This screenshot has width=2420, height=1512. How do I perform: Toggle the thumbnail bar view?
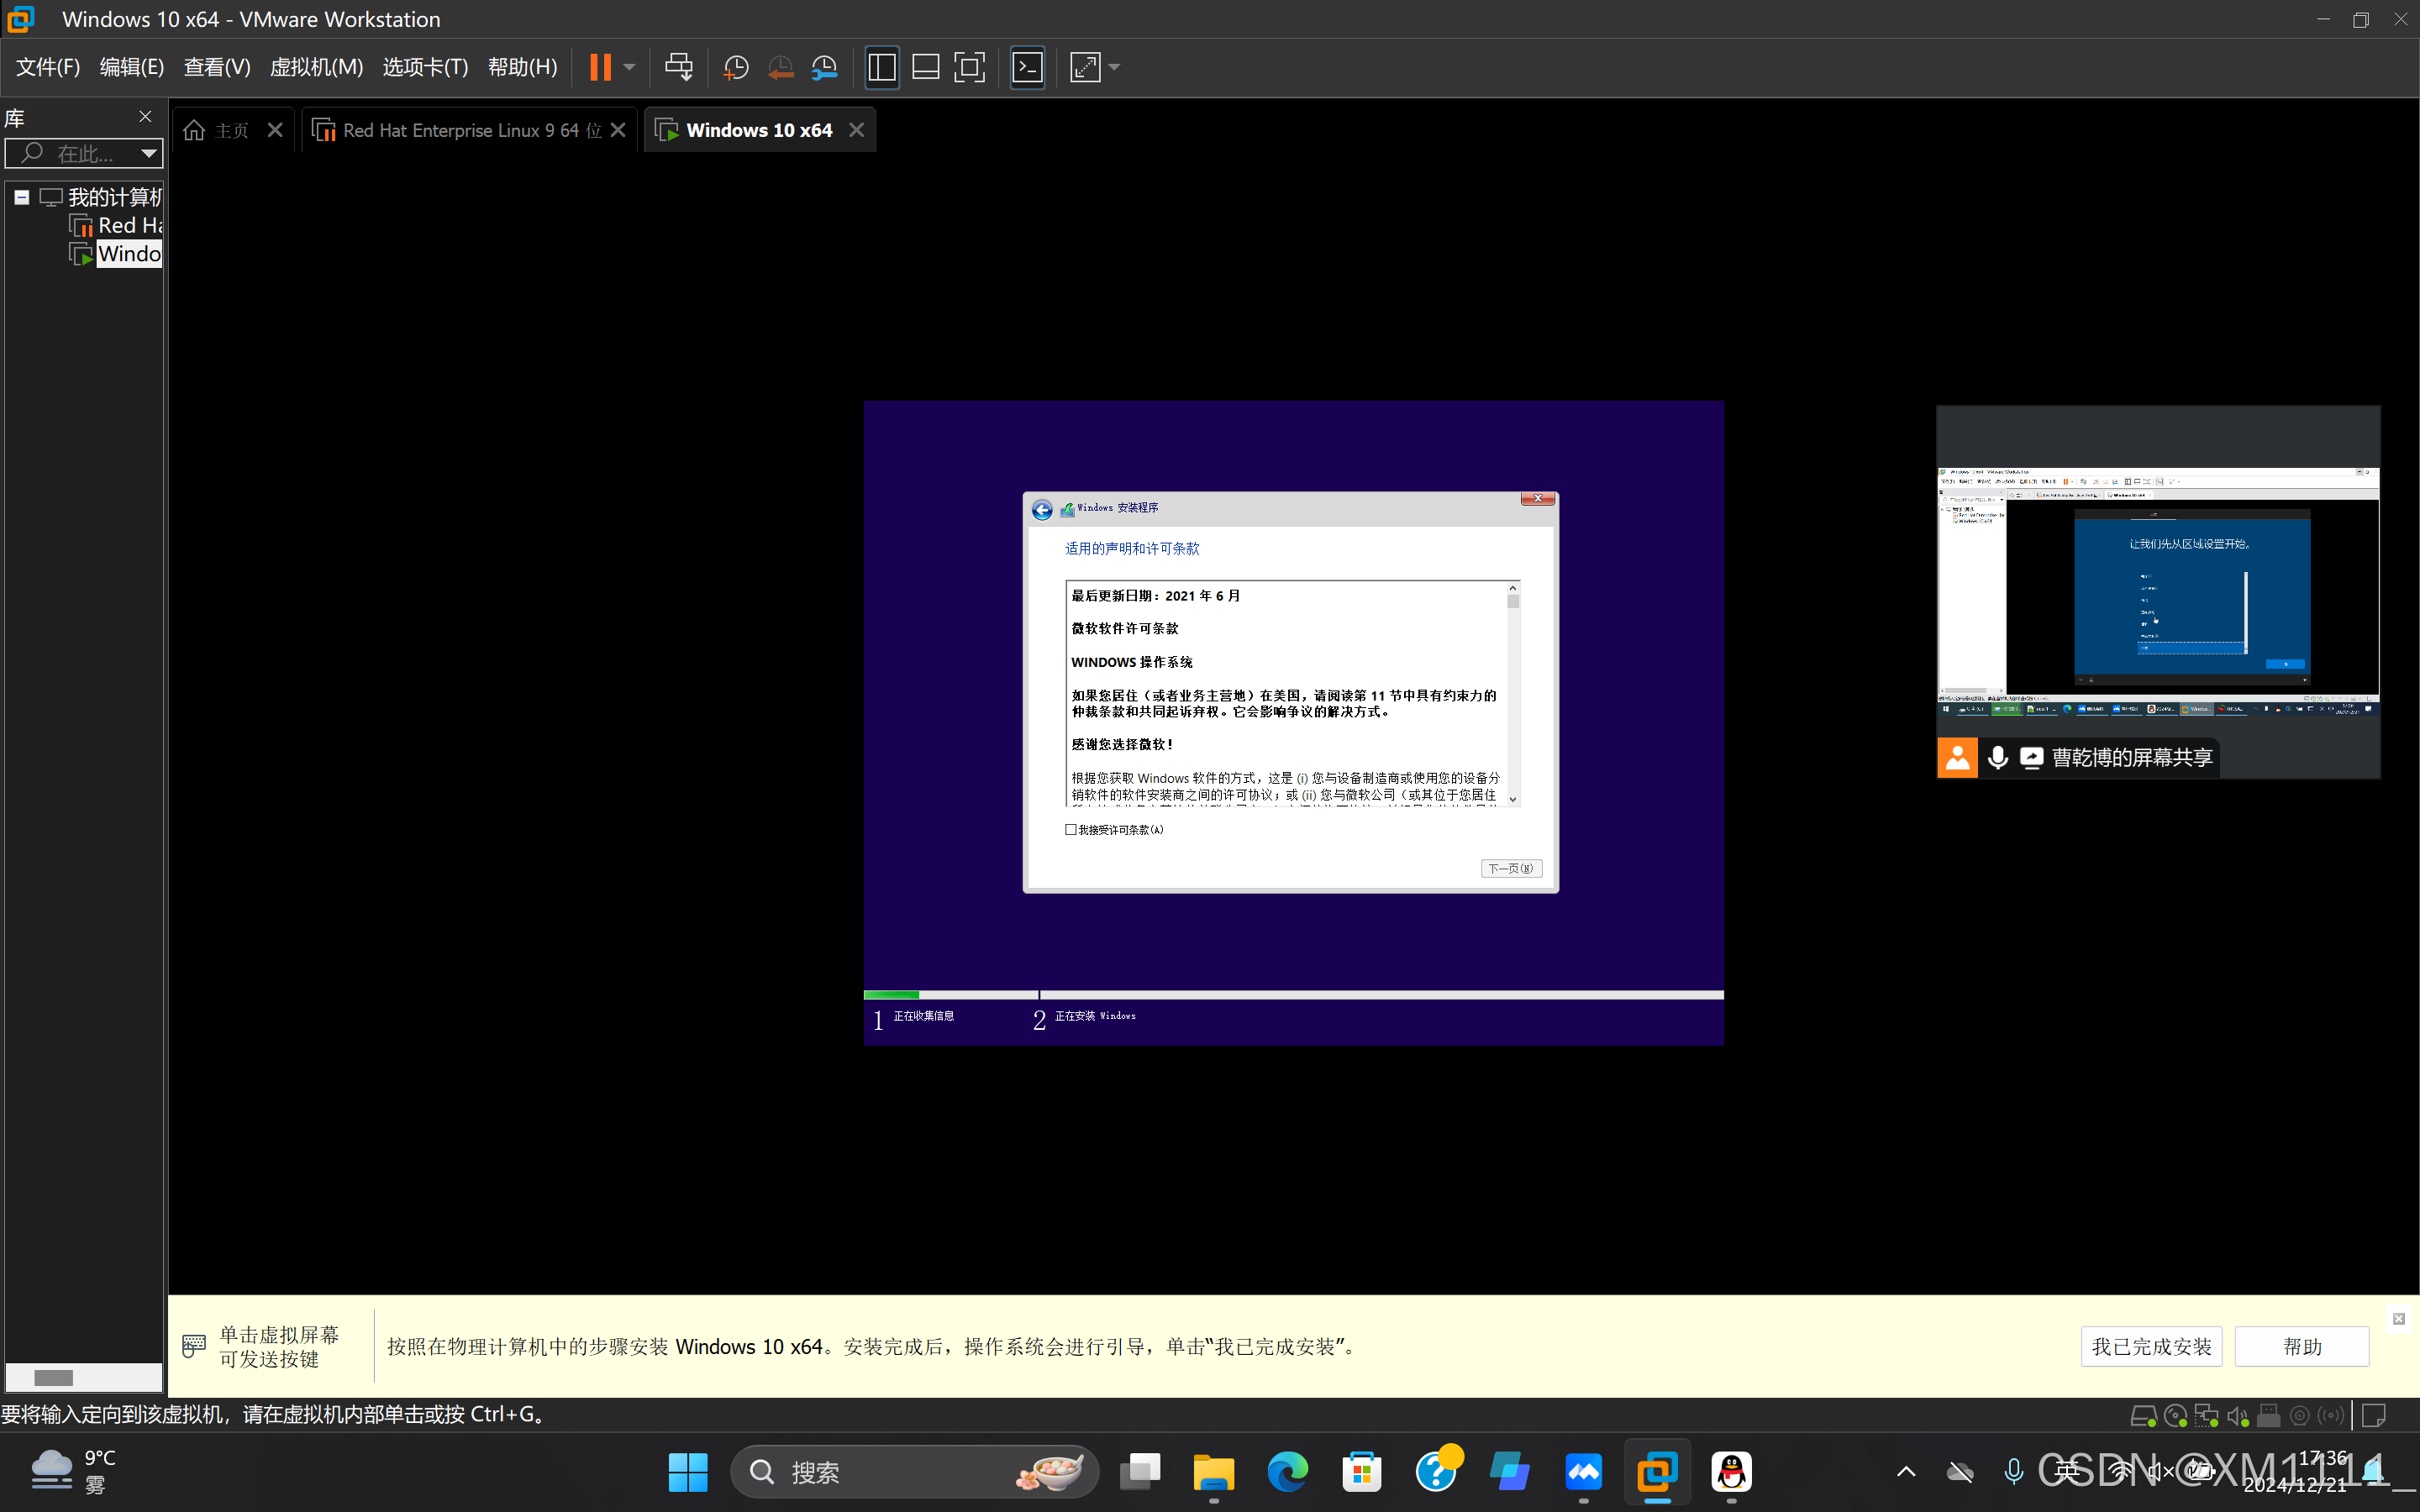point(926,67)
